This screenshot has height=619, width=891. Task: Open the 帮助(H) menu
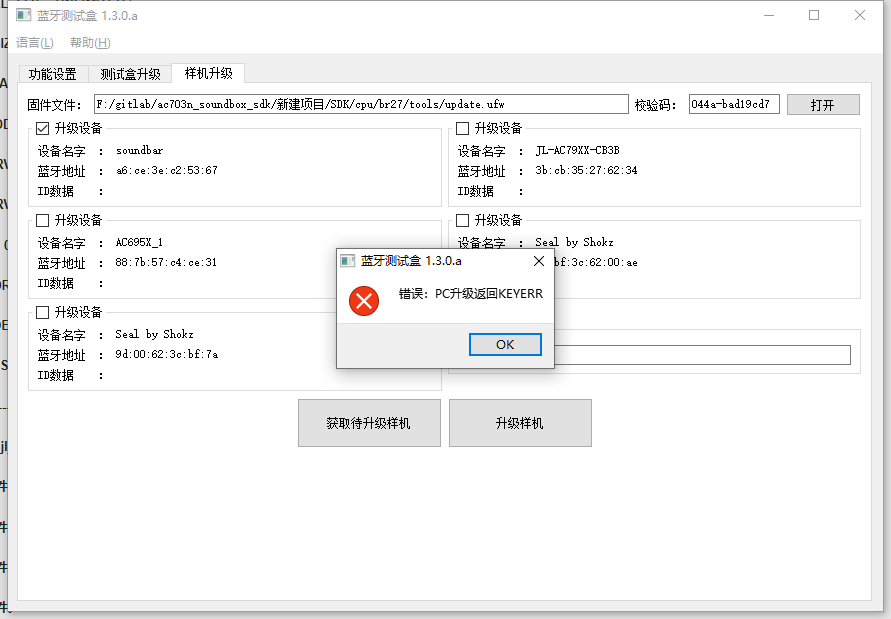90,43
